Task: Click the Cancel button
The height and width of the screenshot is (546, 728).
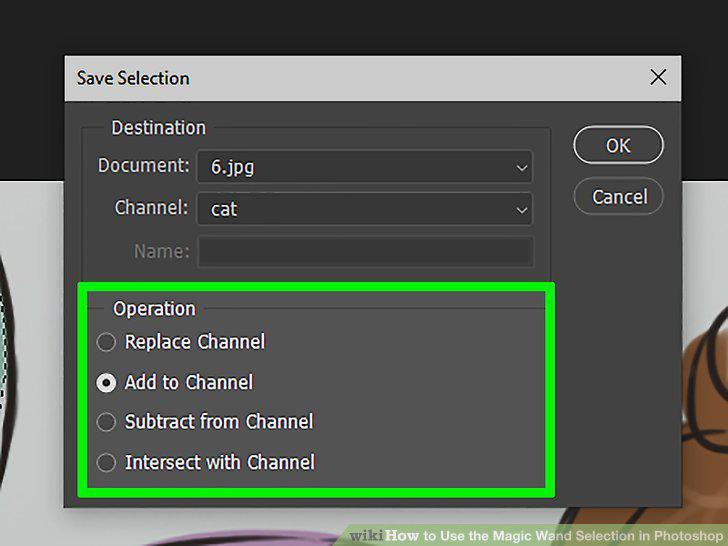Action: pos(618,196)
